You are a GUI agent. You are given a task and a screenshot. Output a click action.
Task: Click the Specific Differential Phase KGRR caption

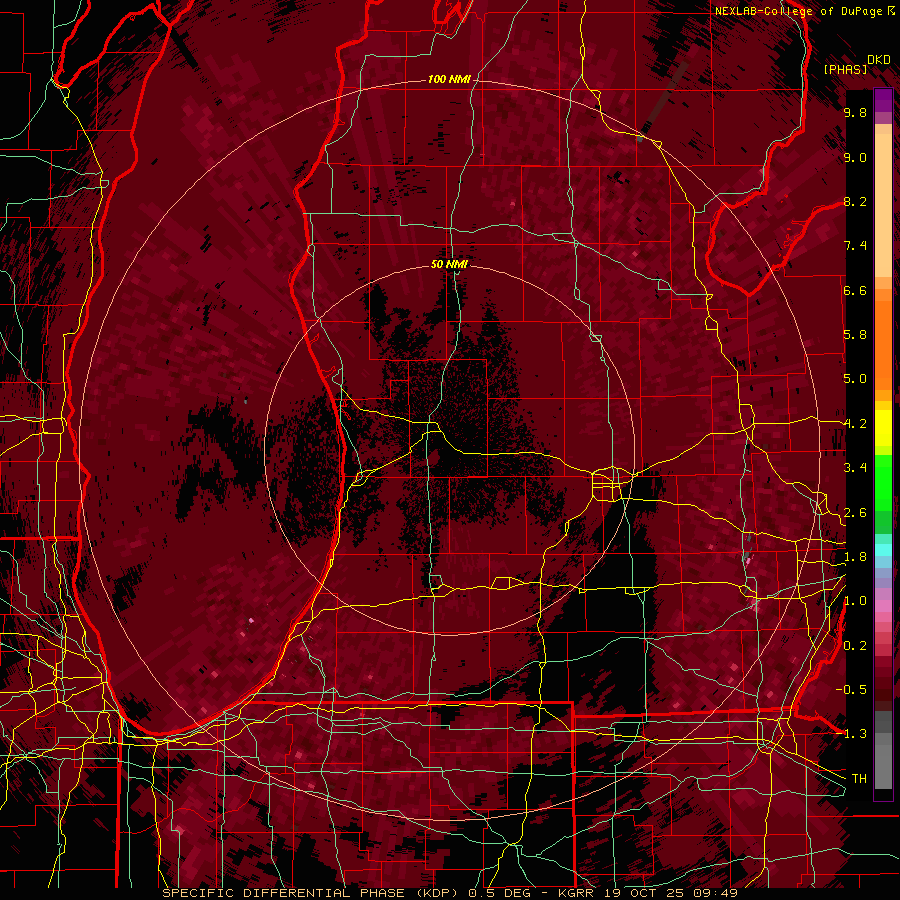tap(450, 893)
